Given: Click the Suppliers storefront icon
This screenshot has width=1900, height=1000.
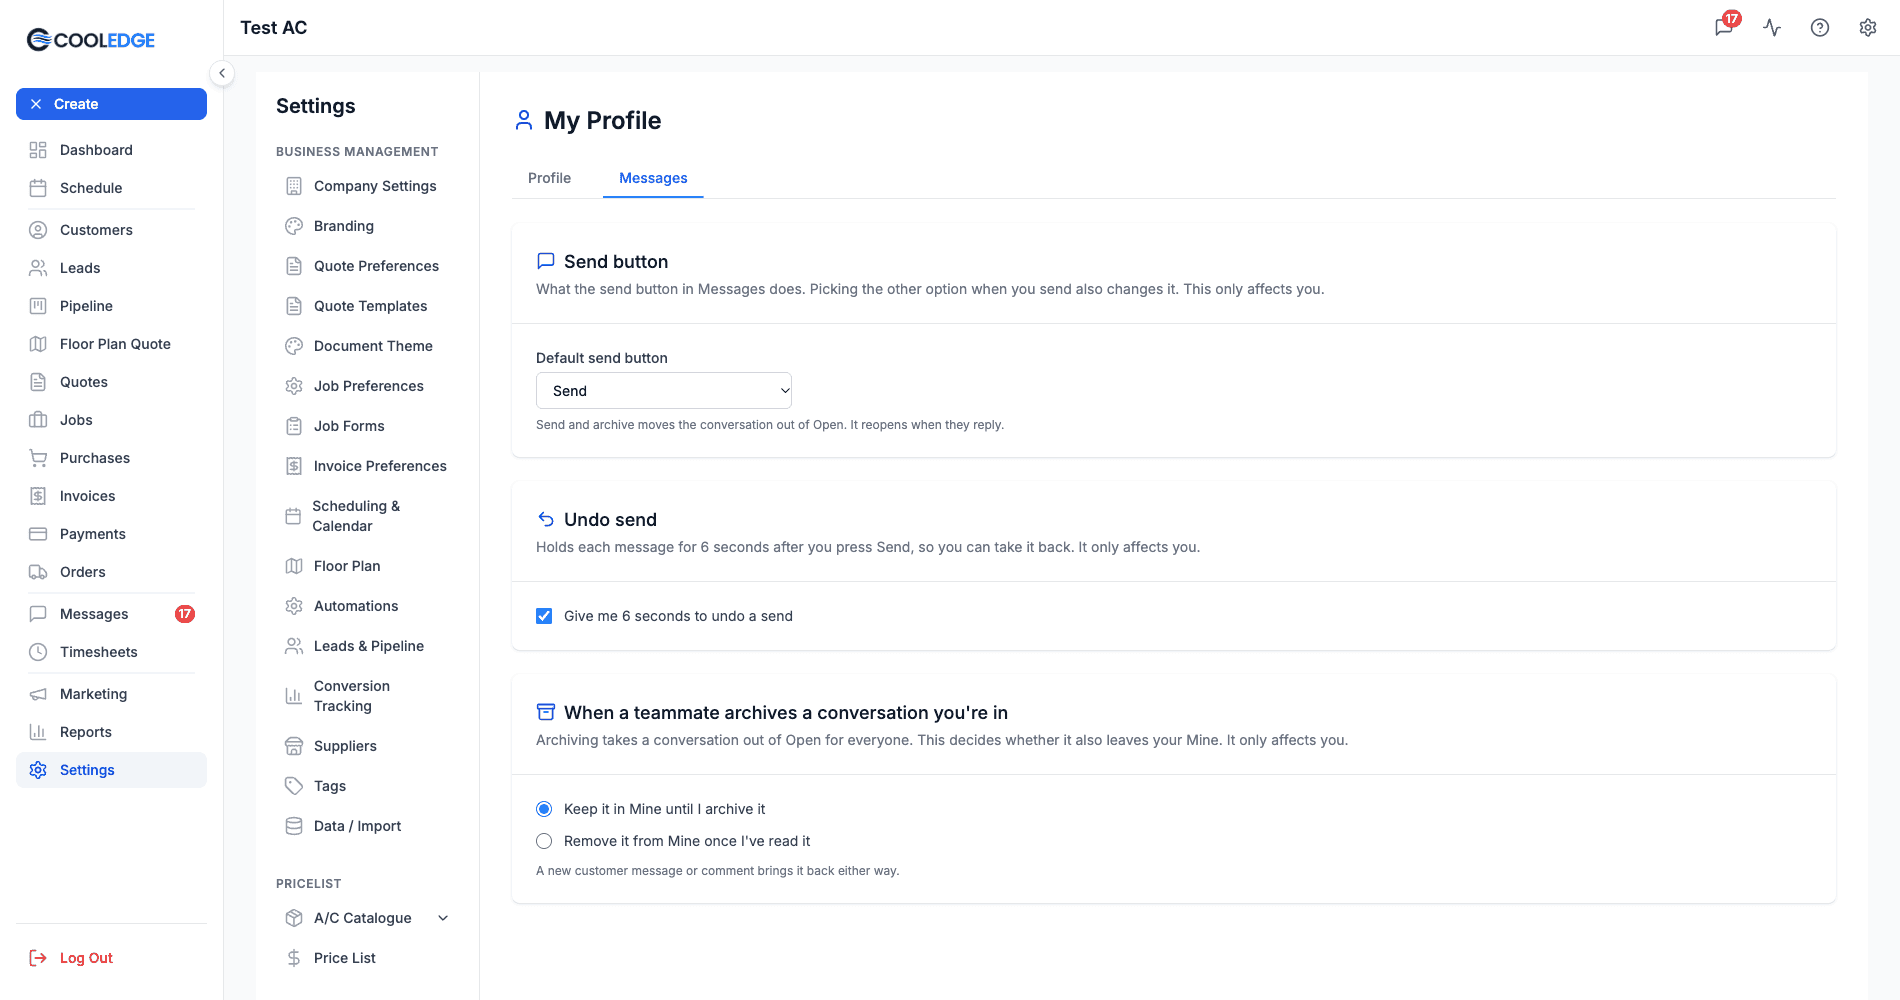Looking at the screenshot, I should 294,746.
